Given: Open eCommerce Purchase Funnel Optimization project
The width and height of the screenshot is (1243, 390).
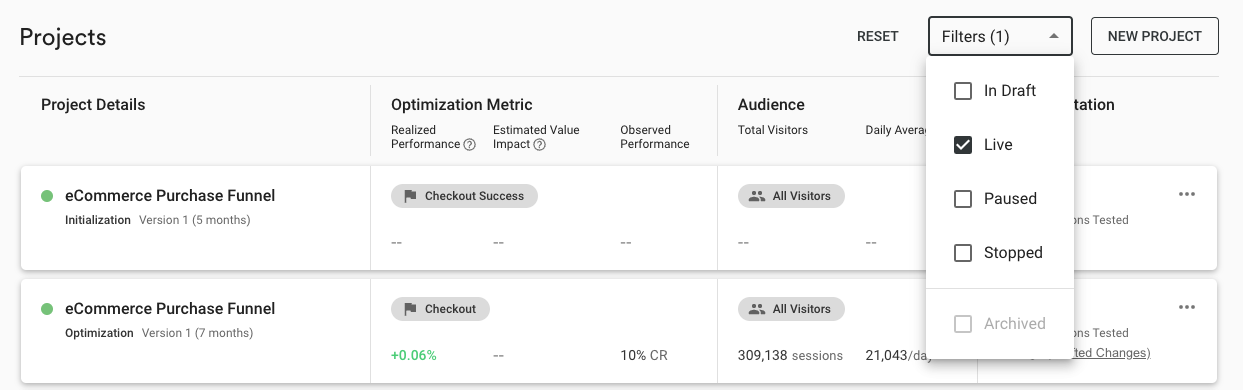Looking at the screenshot, I should 170,309.
